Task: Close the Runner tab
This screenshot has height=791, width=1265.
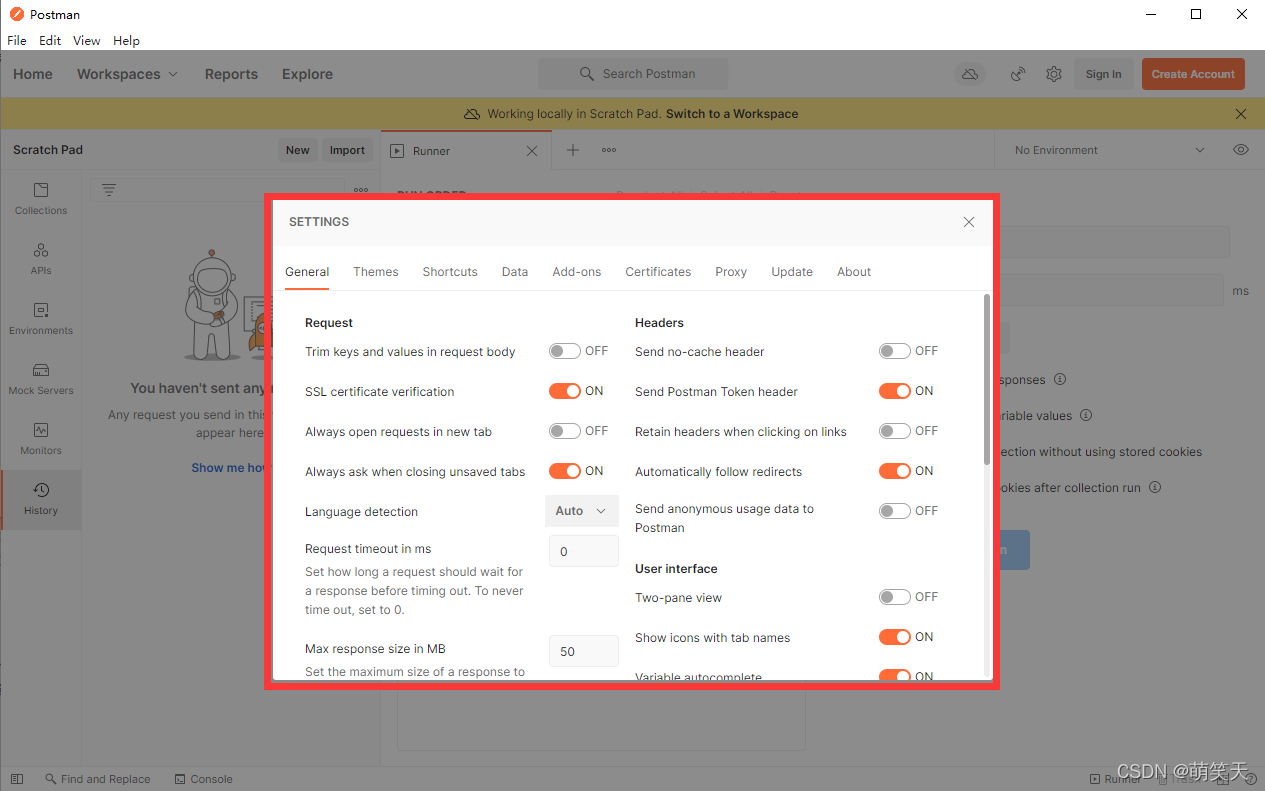Action: pyautogui.click(x=532, y=151)
